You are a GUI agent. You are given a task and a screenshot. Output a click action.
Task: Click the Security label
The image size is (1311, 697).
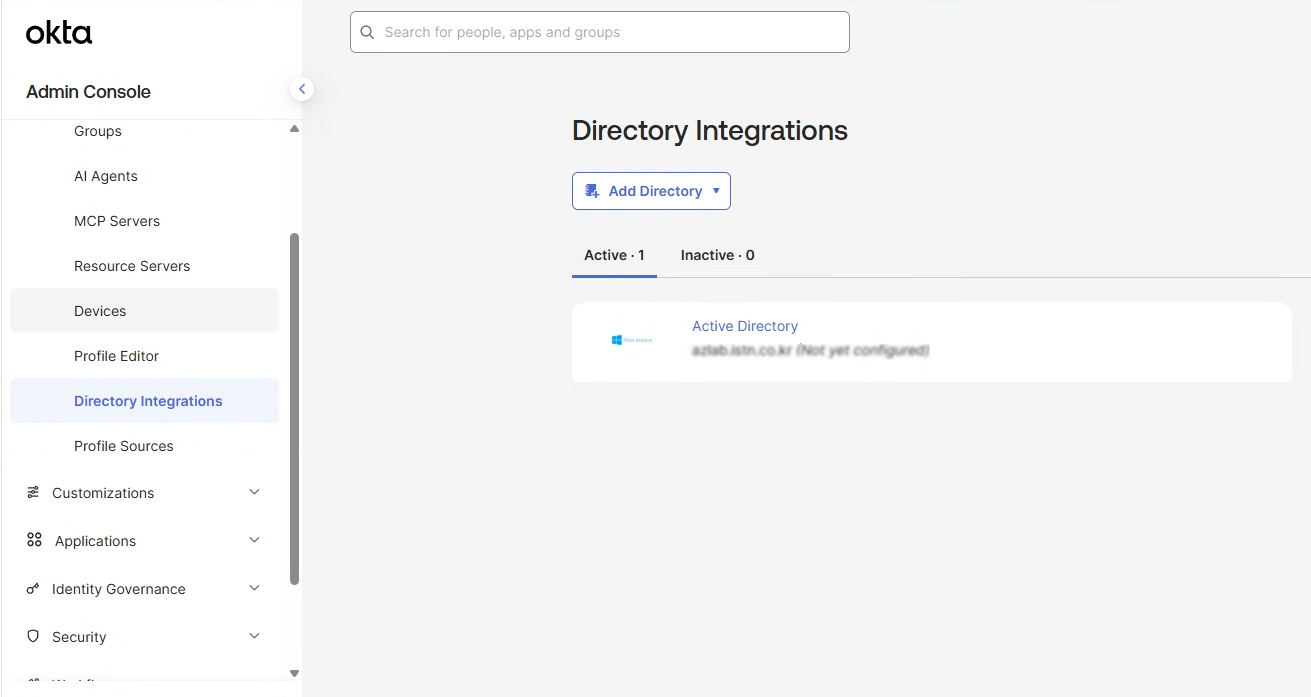79,637
